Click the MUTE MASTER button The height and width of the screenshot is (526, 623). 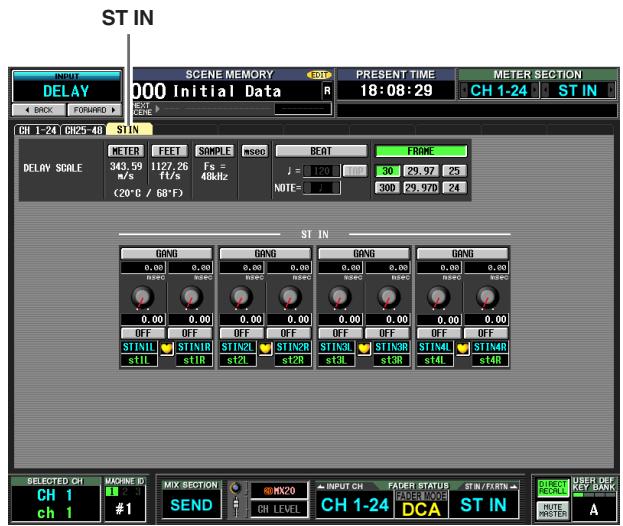click(x=552, y=510)
